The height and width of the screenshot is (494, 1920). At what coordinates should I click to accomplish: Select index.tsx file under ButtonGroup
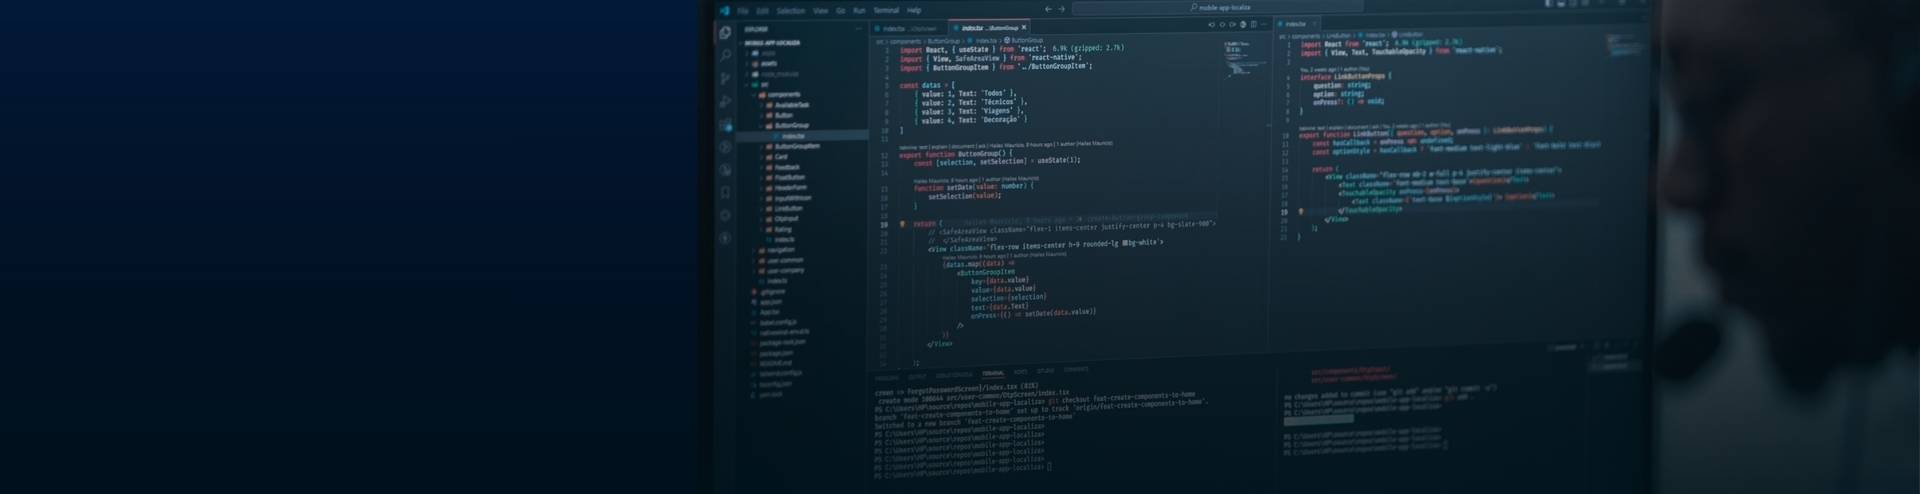pyautogui.click(x=793, y=136)
